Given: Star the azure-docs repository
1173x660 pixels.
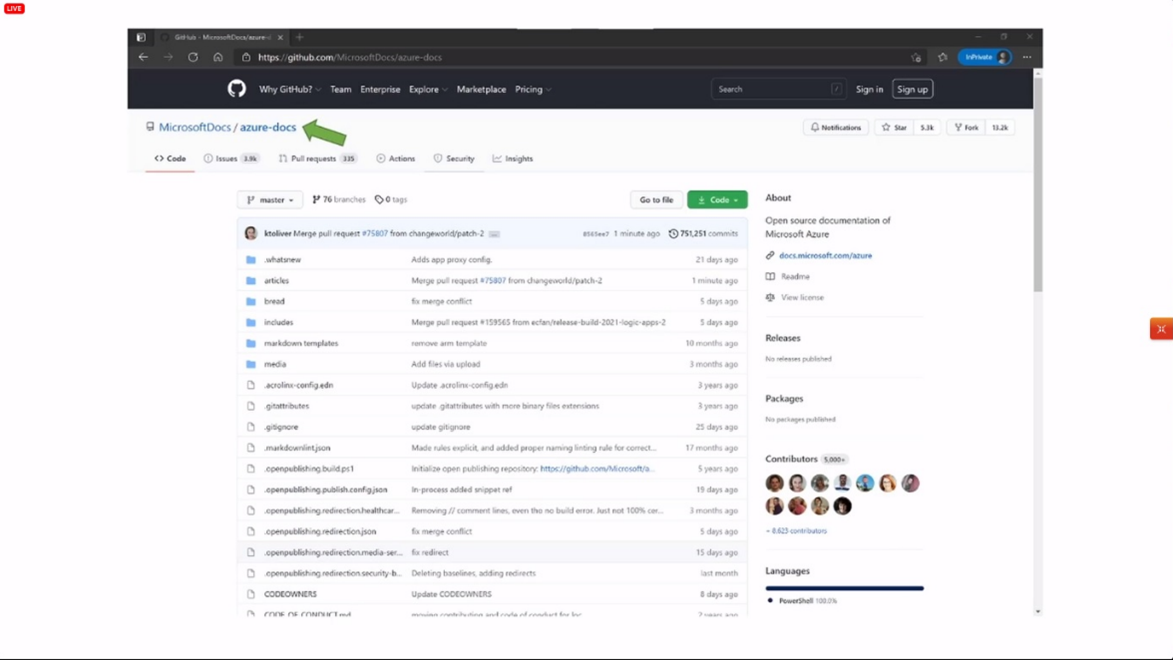Looking at the screenshot, I should (x=894, y=128).
